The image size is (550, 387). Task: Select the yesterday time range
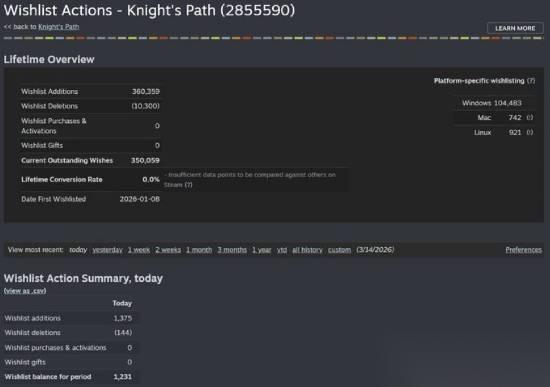tap(107, 250)
